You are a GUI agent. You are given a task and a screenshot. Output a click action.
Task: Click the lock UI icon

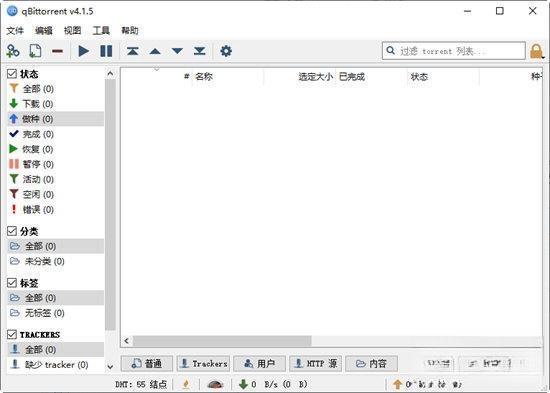pyautogui.click(x=536, y=51)
